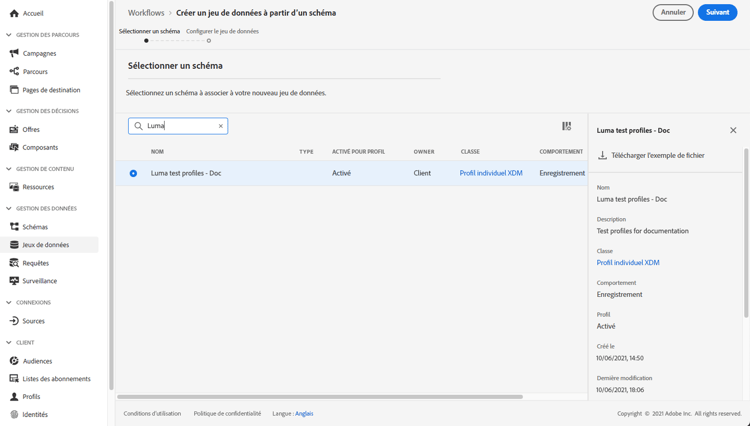750x426 pixels.
Task: Click the Surveillance monitor icon
Action: coord(14,281)
